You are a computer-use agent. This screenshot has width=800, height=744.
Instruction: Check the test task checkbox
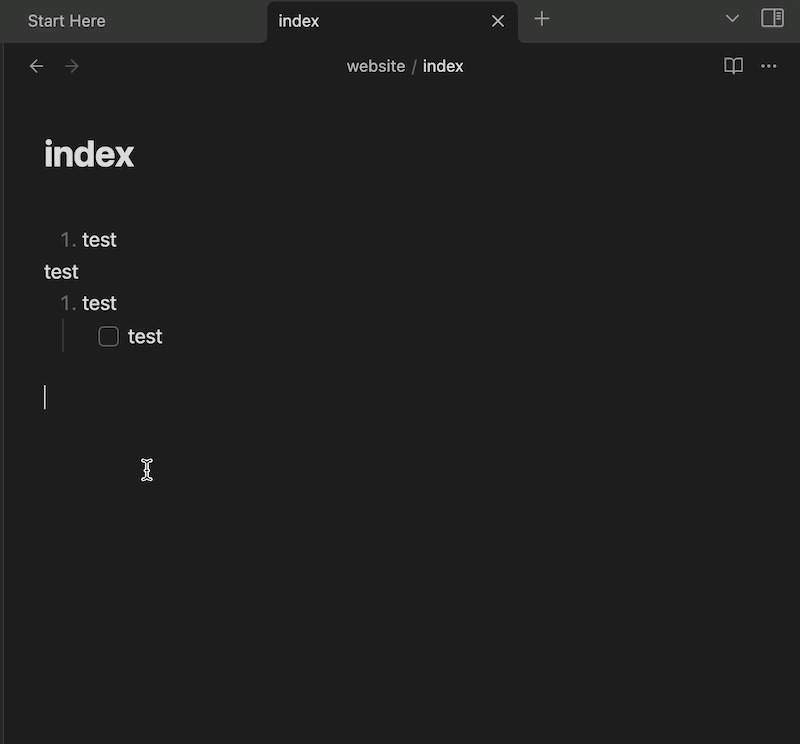point(108,337)
